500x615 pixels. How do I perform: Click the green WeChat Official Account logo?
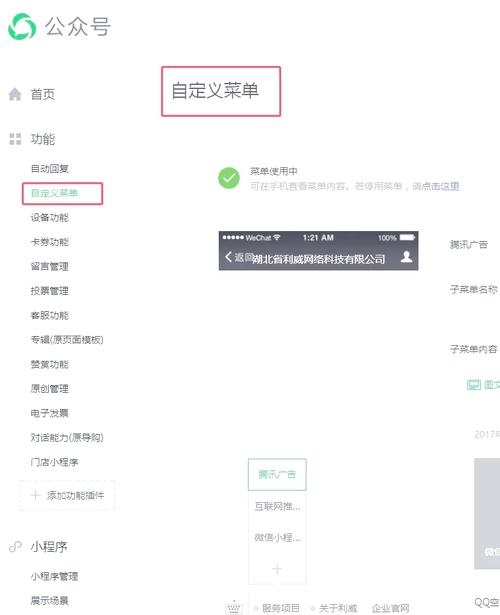tap(22, 27)
